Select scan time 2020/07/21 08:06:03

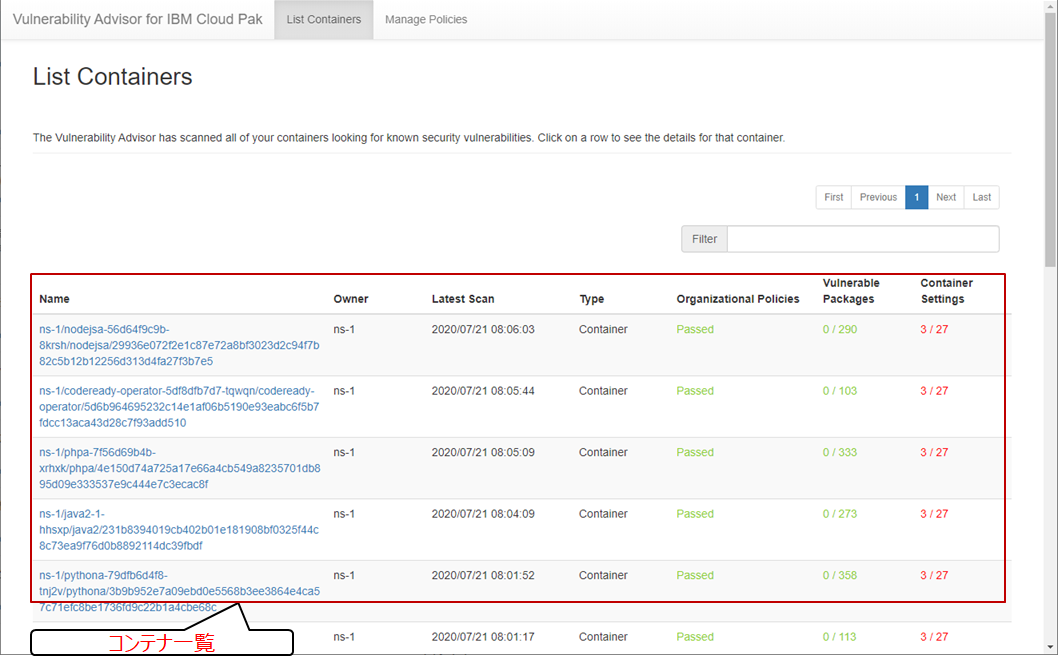483,329
